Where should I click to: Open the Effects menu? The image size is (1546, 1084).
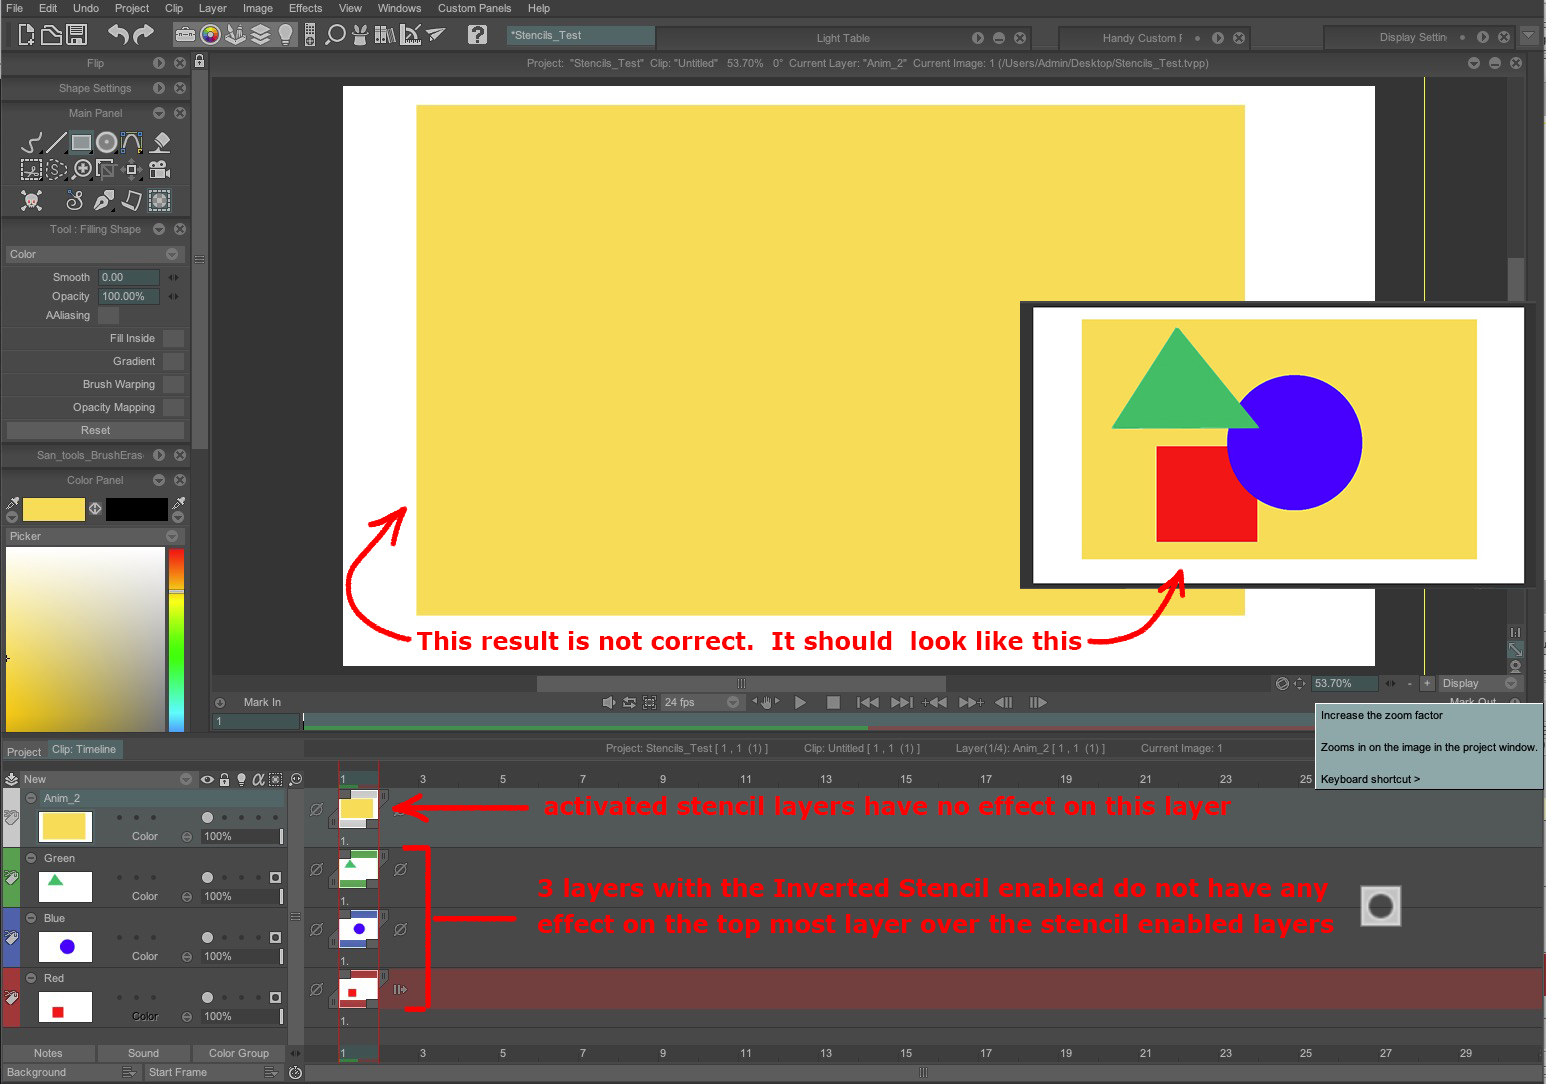pyautogui.click(x=306, y=8)
